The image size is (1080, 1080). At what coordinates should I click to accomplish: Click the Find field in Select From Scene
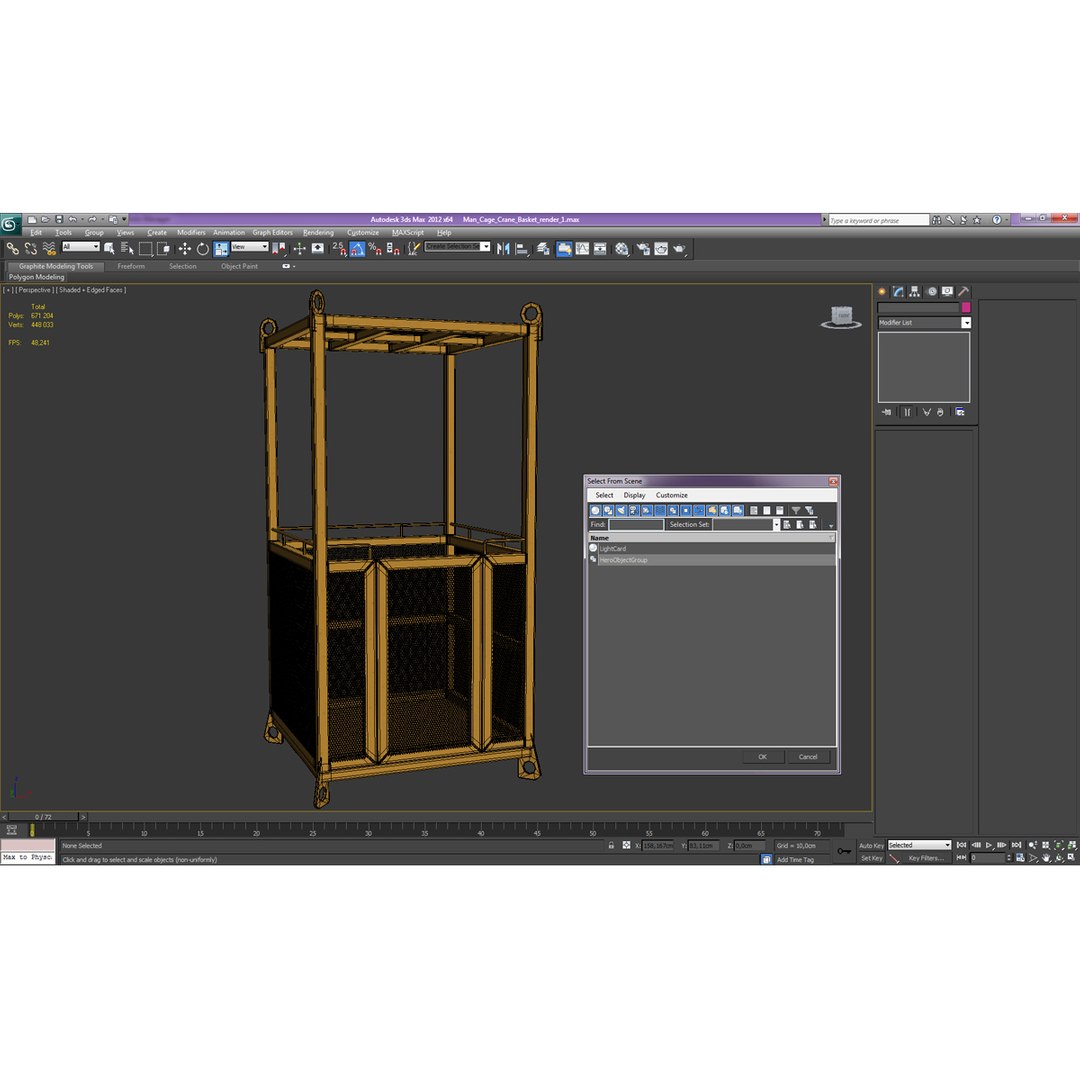pyautogui.click(x=636, y=525)
